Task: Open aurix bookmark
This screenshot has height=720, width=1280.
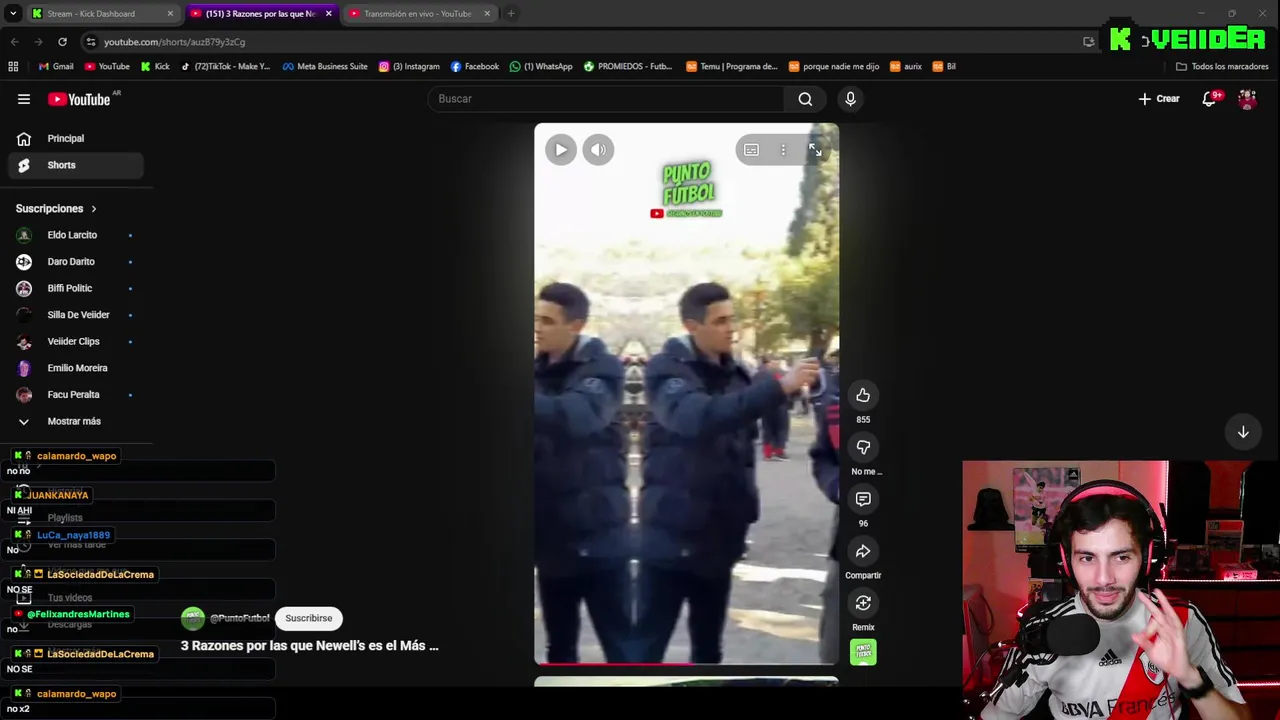Action: pyautogui.click(x=906, y=67)
